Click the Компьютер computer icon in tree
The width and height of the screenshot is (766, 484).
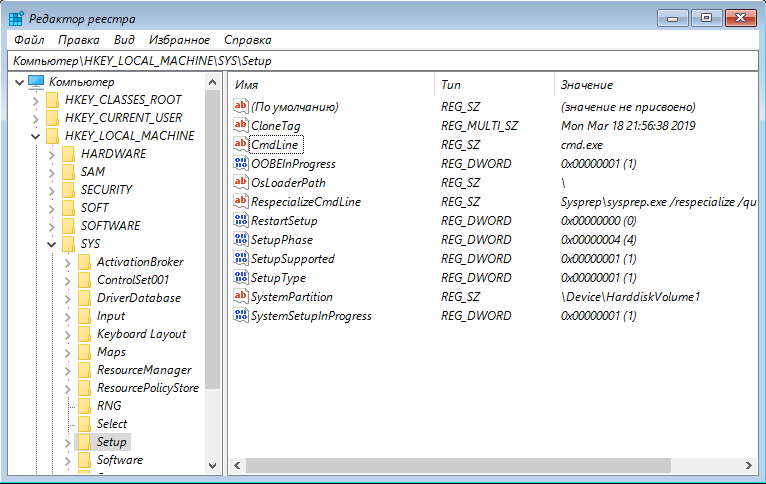click(x=36, y=82)
